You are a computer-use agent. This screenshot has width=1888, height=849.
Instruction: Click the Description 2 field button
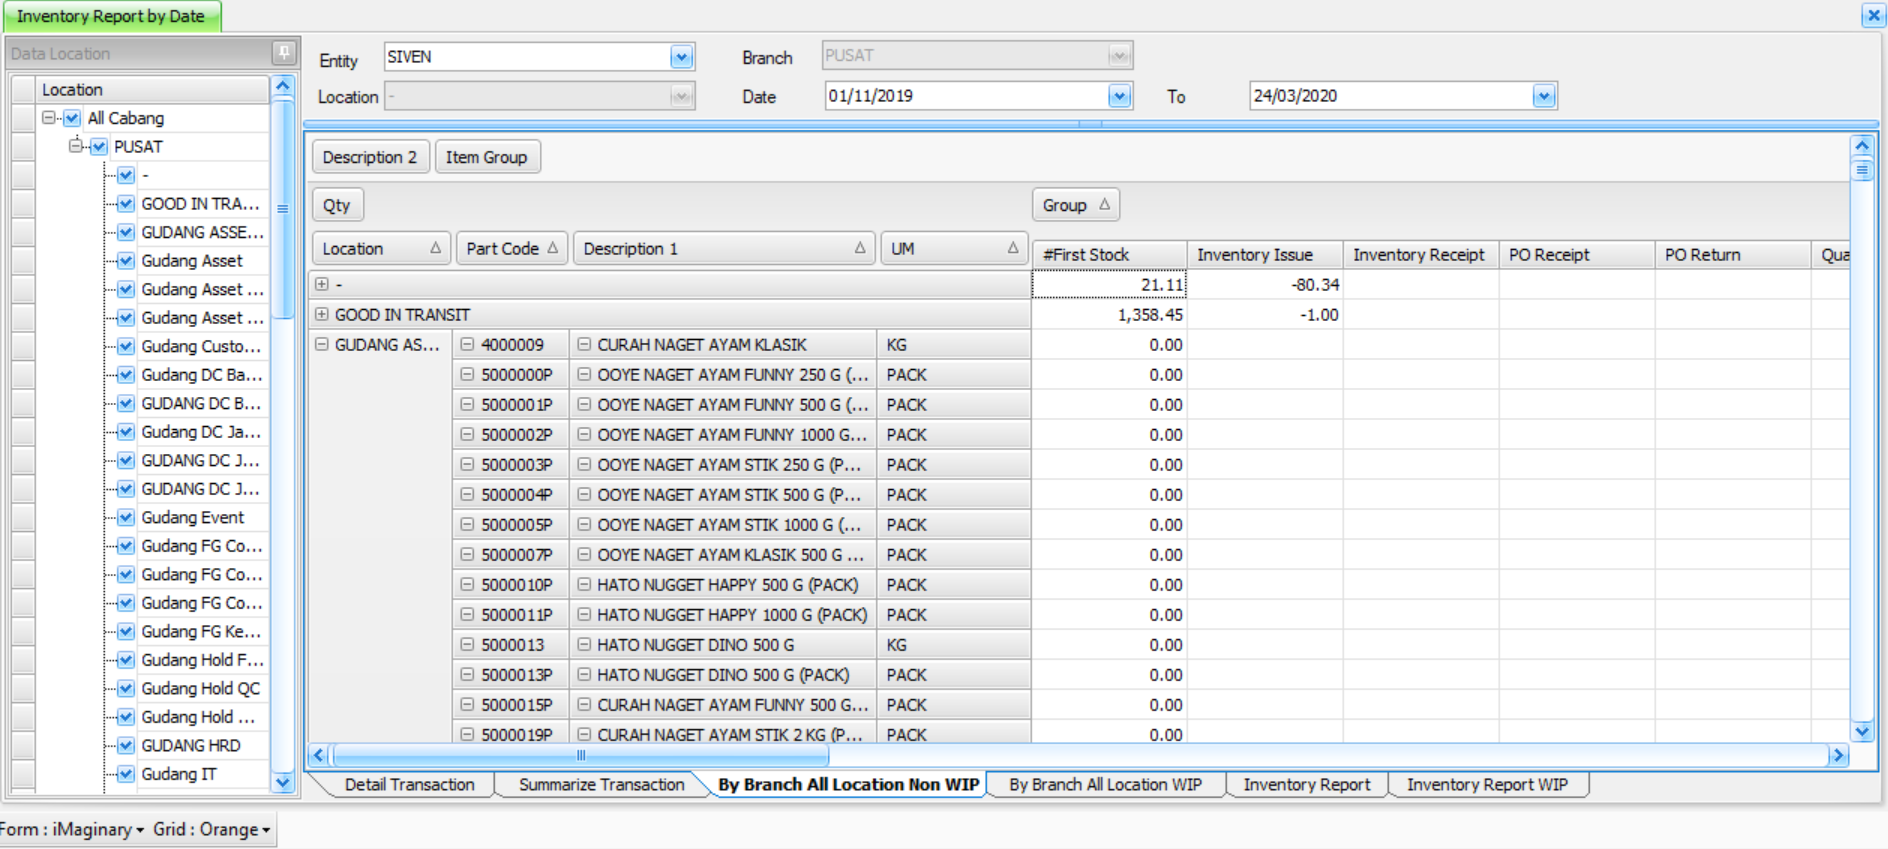click(370, 157)
